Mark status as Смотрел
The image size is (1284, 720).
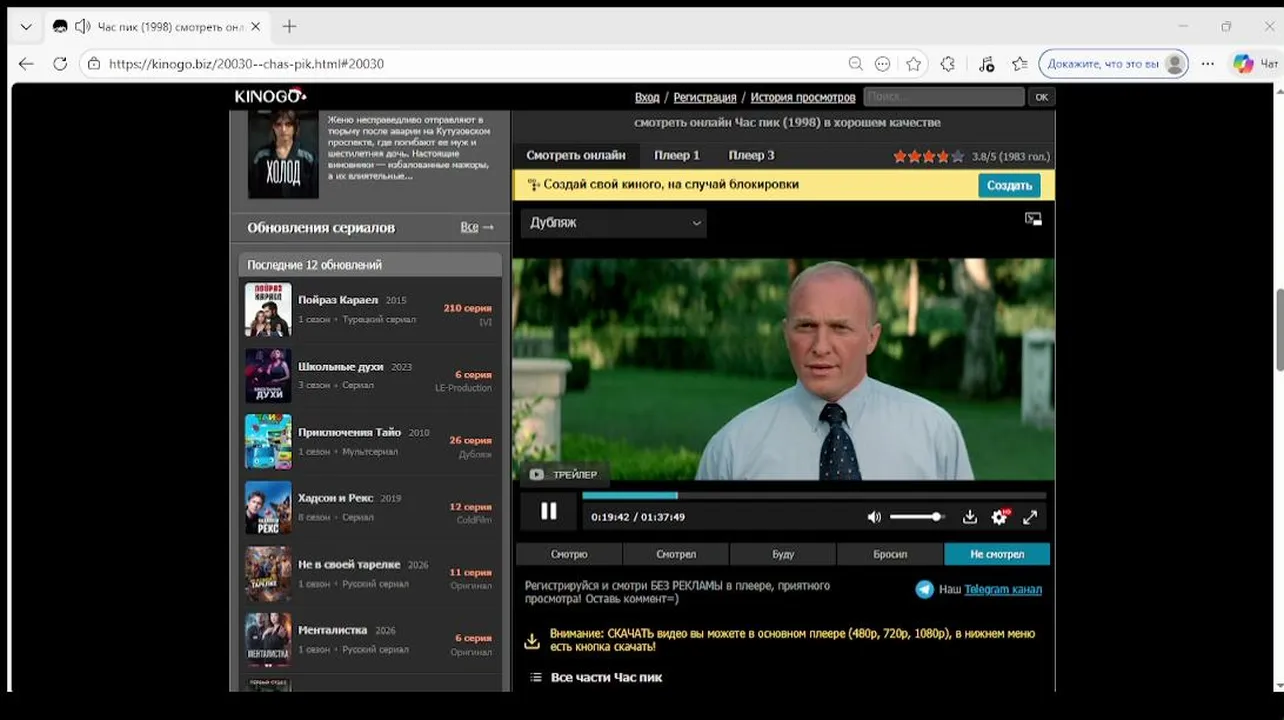(x=676, y=554)
